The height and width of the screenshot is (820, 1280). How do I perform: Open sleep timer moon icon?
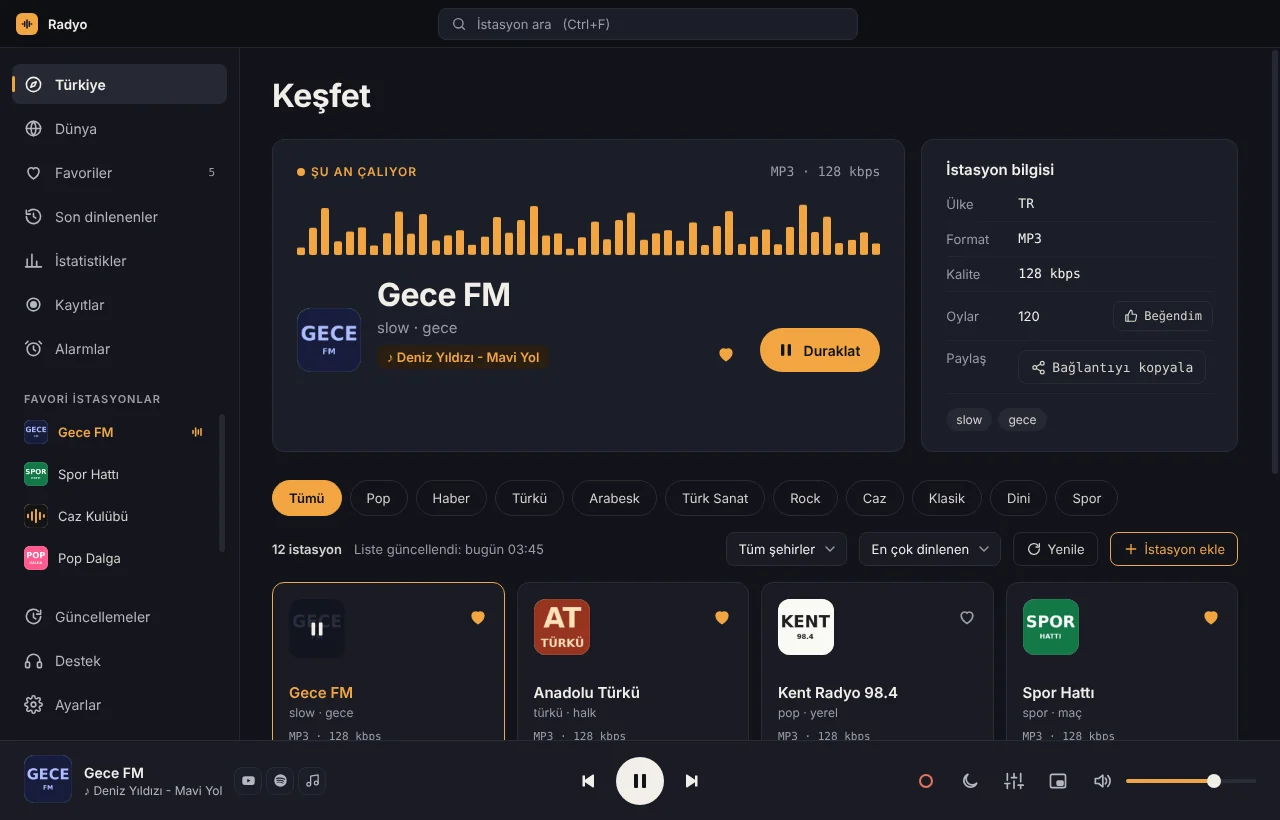coord(970,781)
